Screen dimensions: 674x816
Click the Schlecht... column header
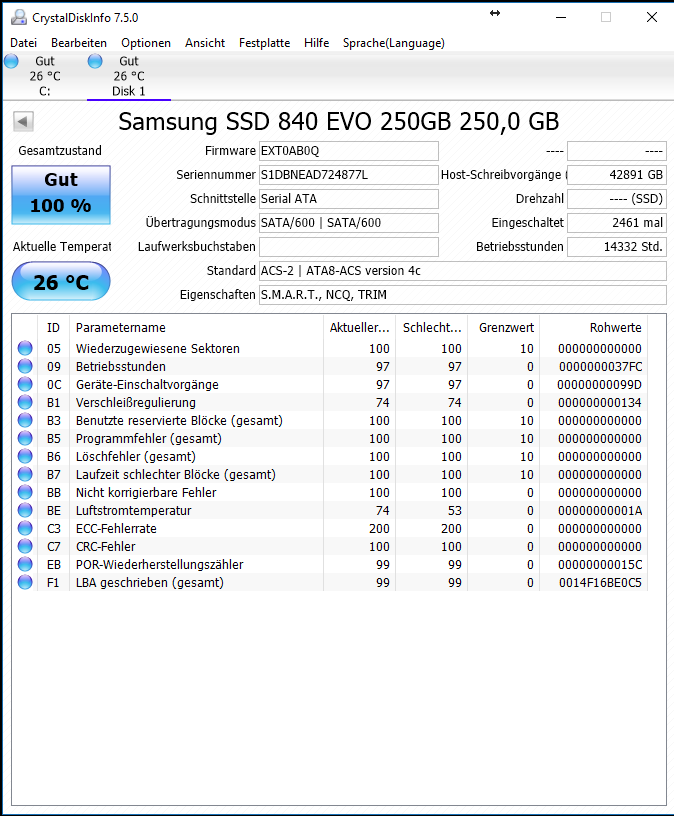tap(431, 328)
